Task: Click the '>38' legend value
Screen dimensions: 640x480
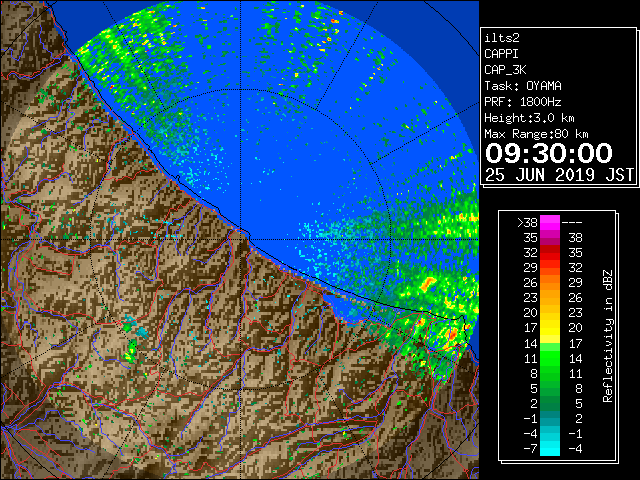Action: coord(527,223)
